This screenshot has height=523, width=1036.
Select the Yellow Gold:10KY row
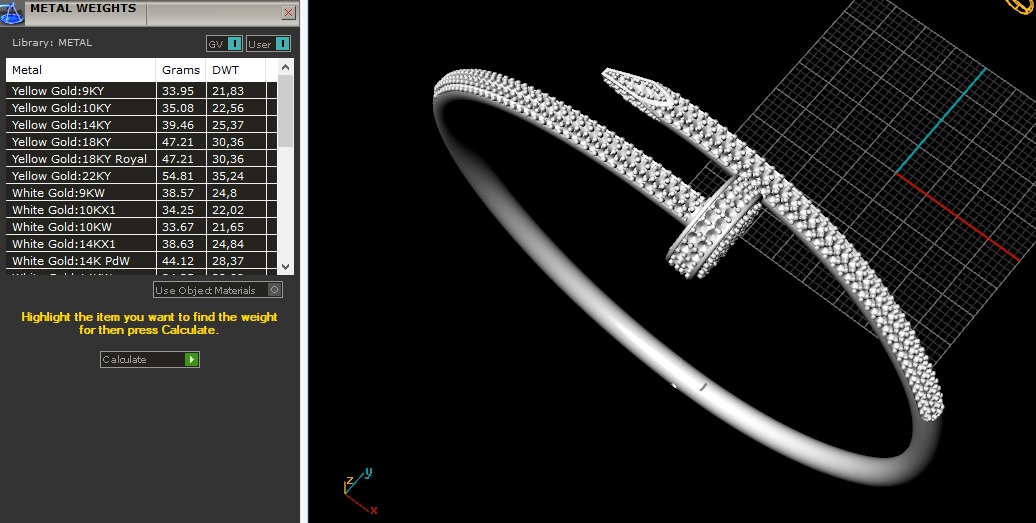click(141, 108)
